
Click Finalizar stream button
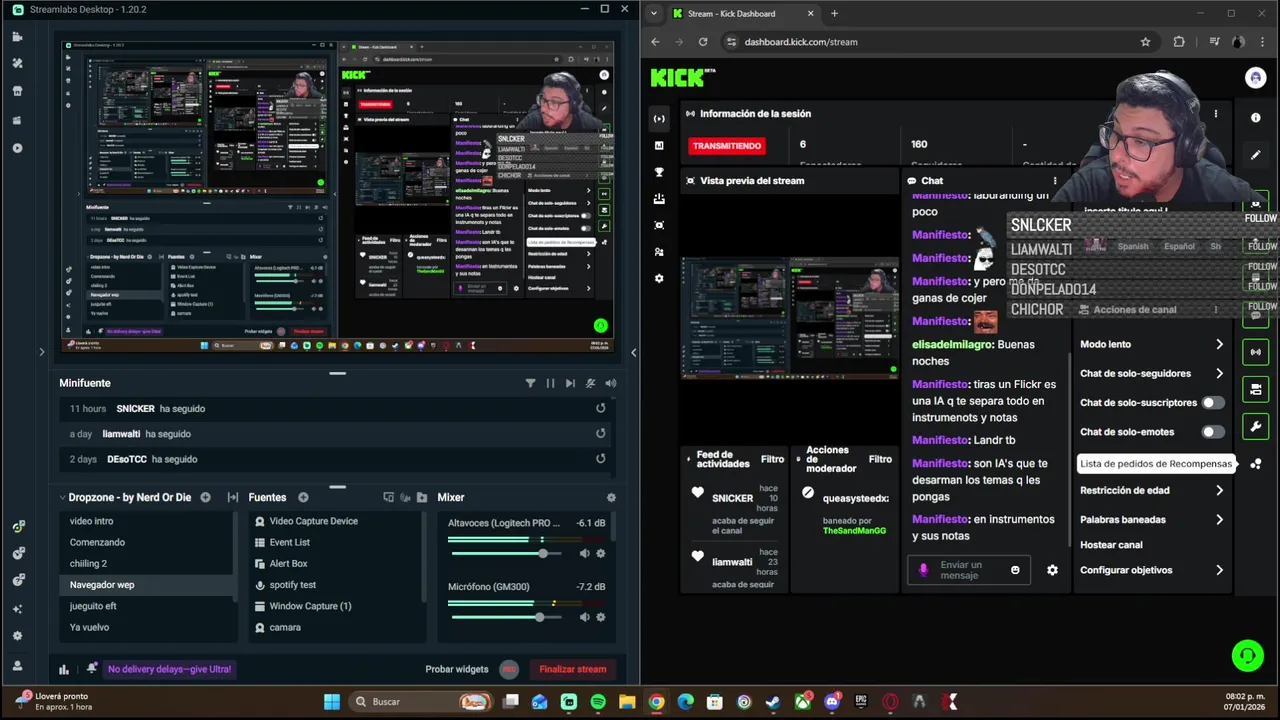pyautogui.click(x=573, y=669)
